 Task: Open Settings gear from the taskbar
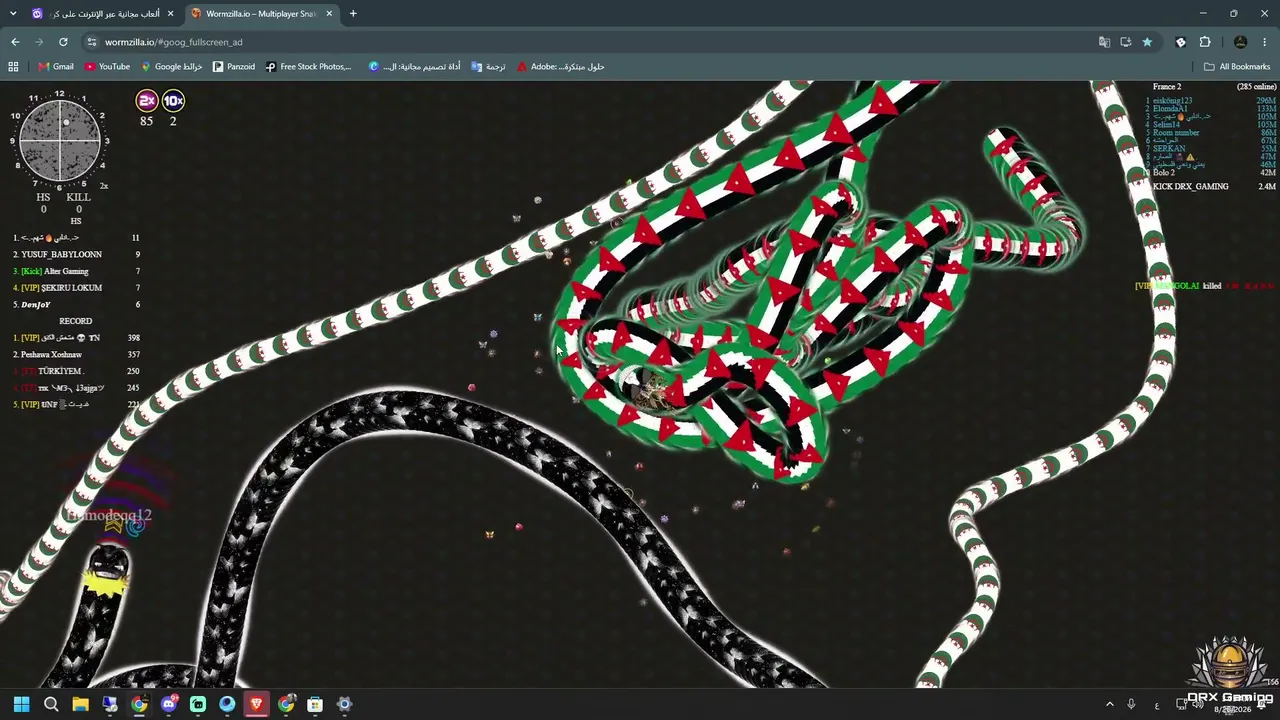344,704
